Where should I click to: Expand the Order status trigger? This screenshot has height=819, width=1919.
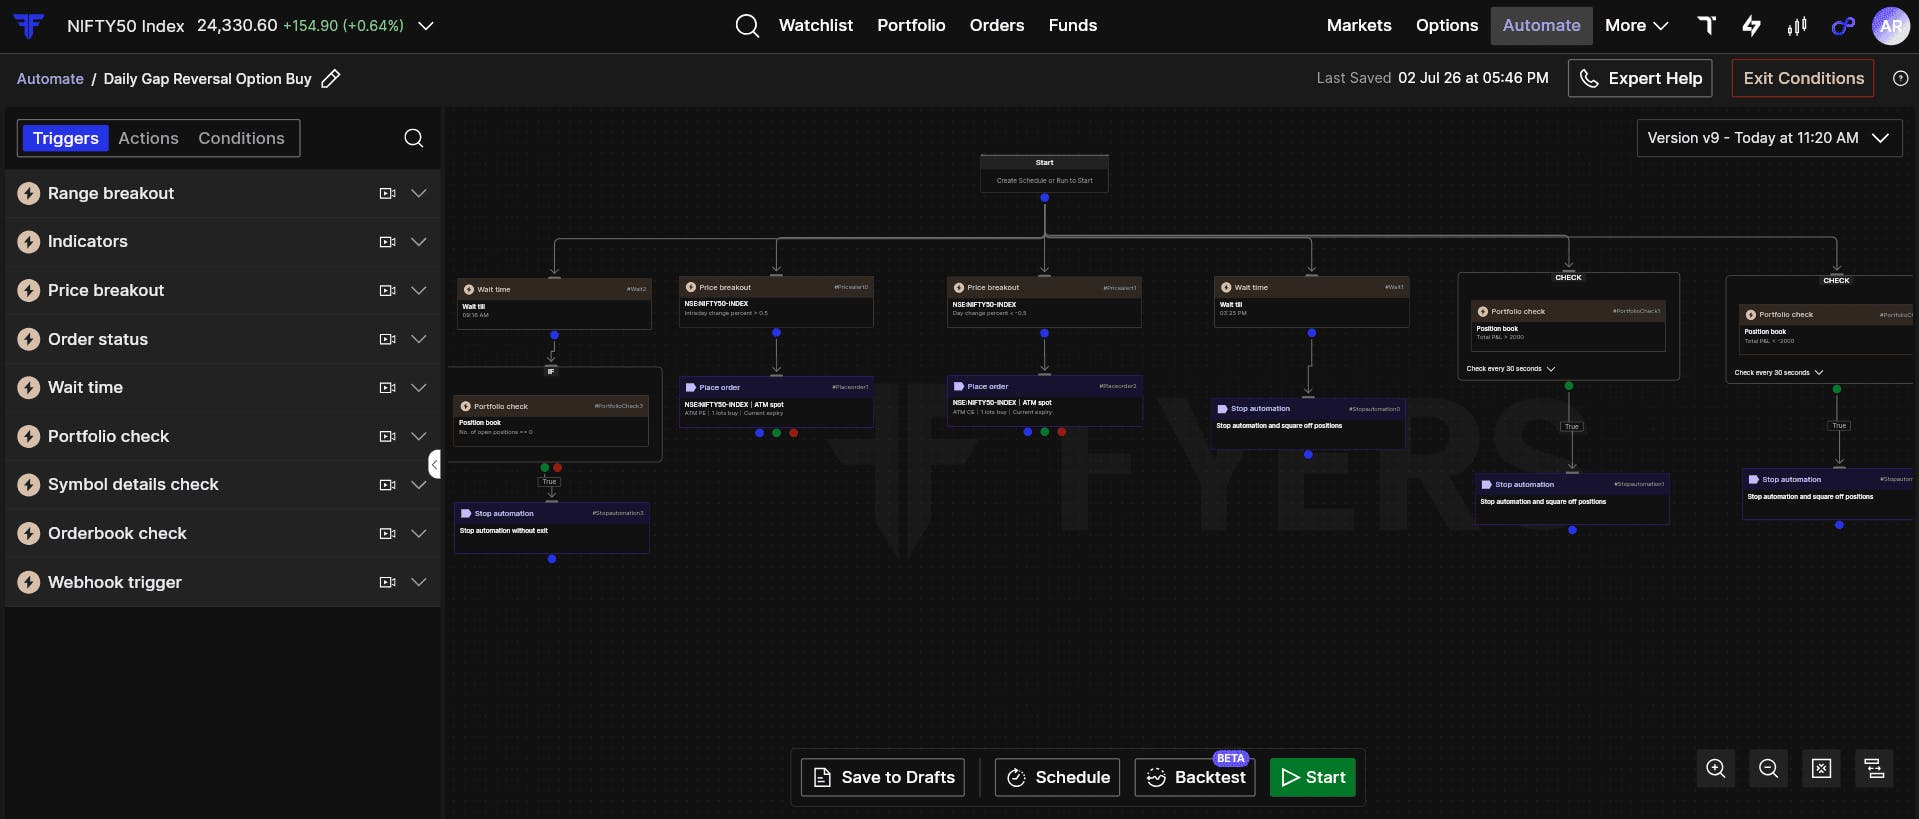pos(419,340)
